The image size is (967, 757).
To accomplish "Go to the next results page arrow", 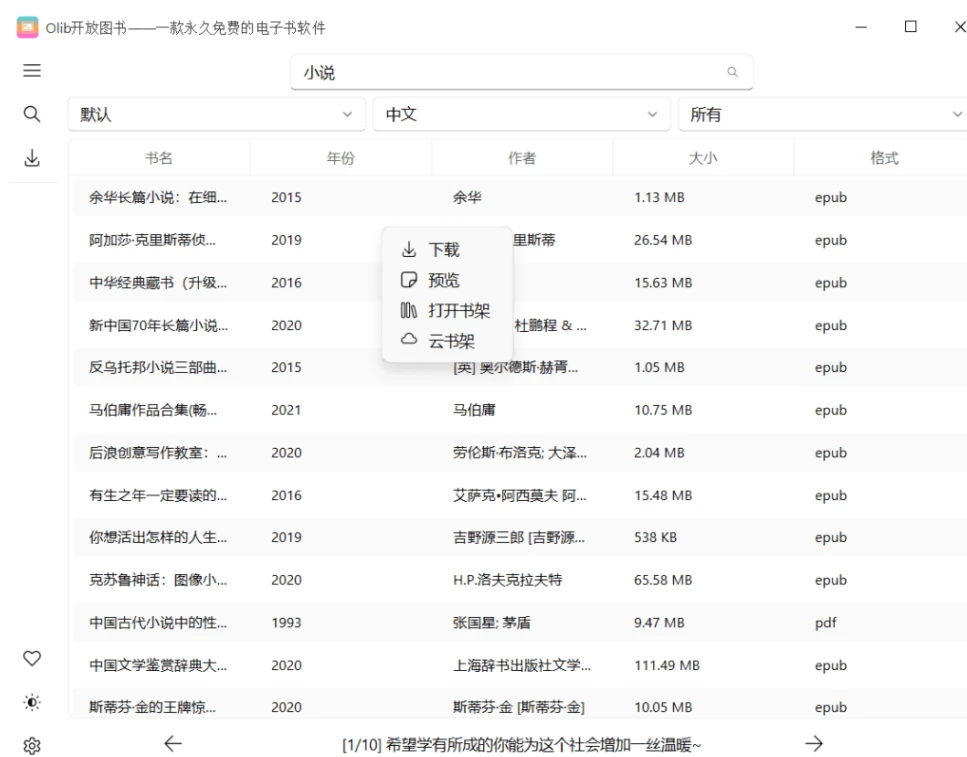I will click(814, 743).
